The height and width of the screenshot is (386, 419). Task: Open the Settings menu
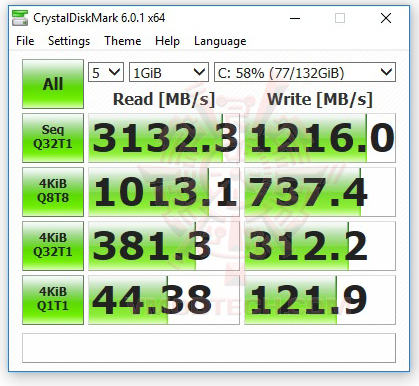point(69,41)
